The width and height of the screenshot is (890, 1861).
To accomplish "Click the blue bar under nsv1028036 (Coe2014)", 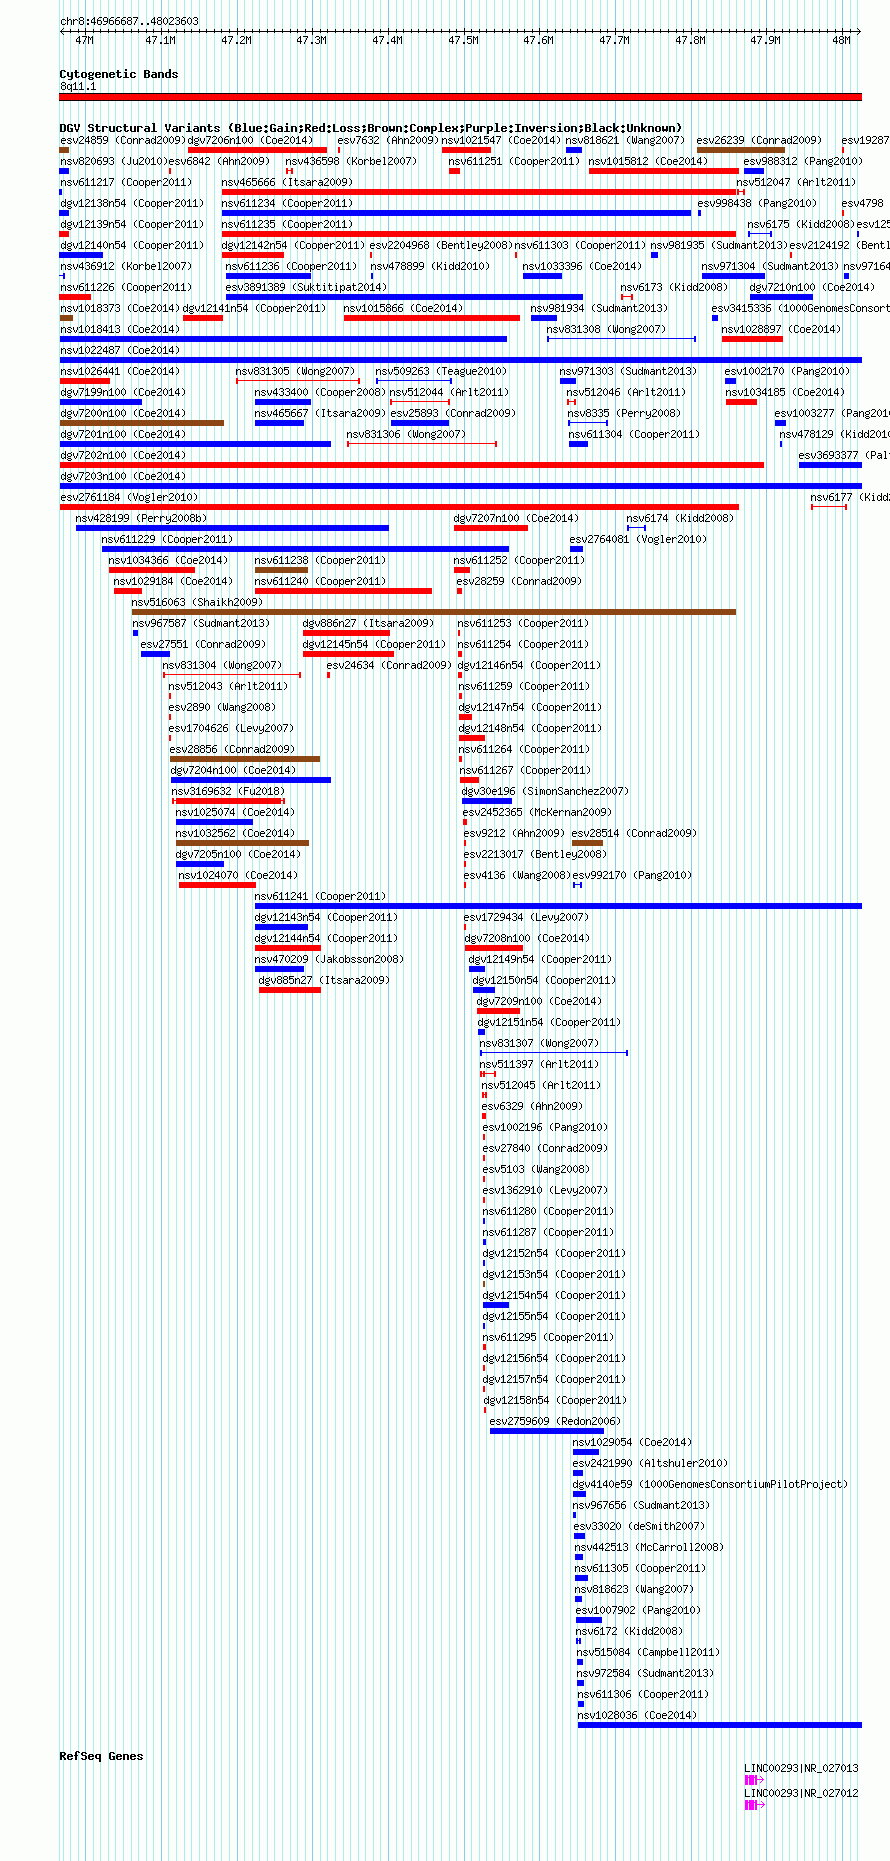I will (720, 1725).
